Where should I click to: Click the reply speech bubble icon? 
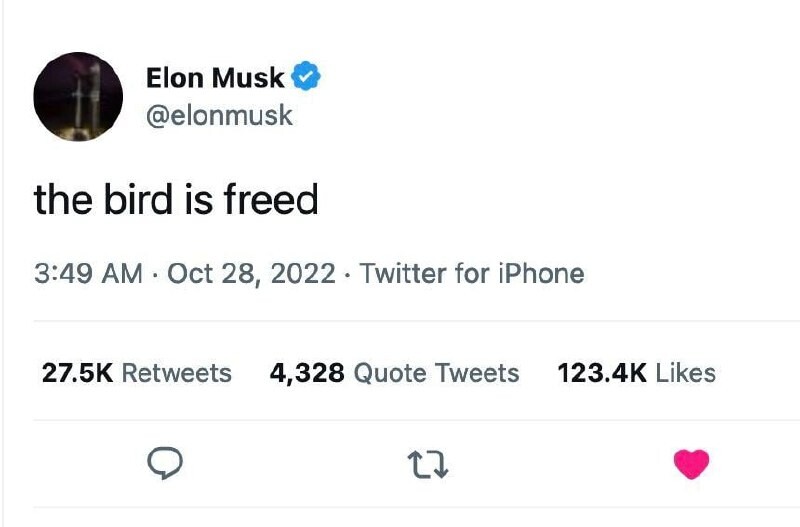pyautogui.click(x=165, y=463)
